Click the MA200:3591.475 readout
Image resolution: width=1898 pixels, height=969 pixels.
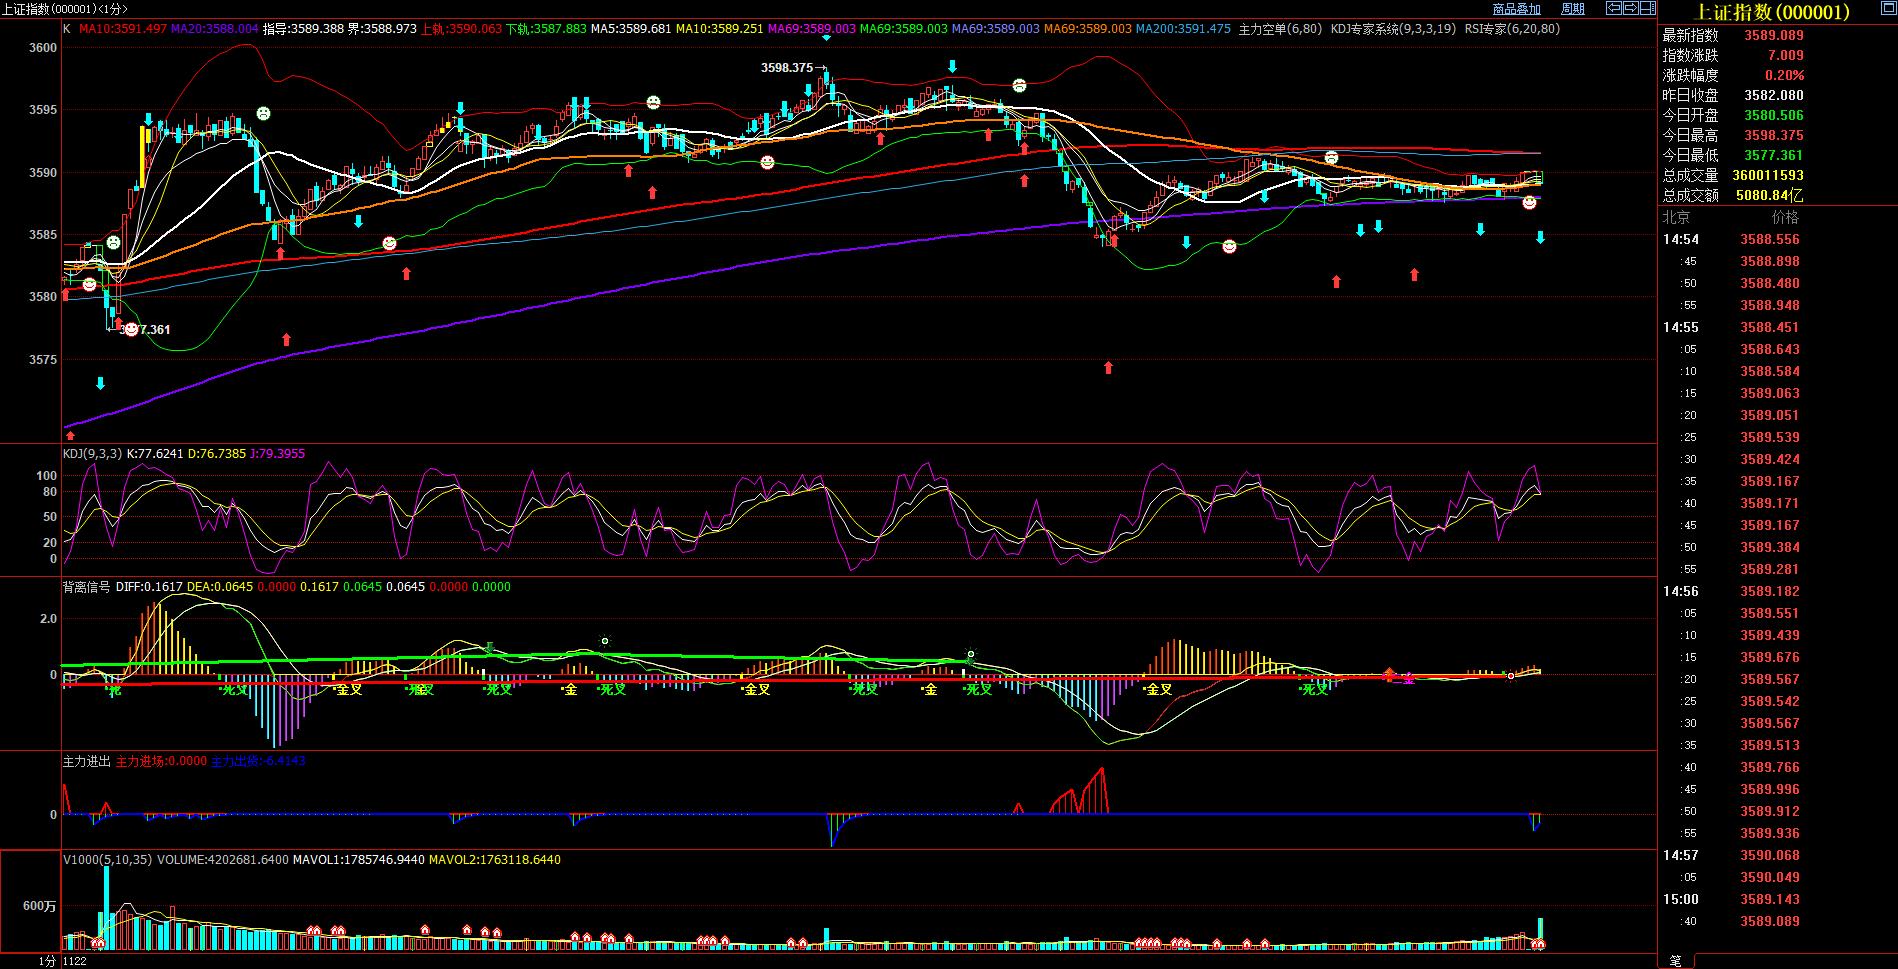click(x=1183, y=29)
